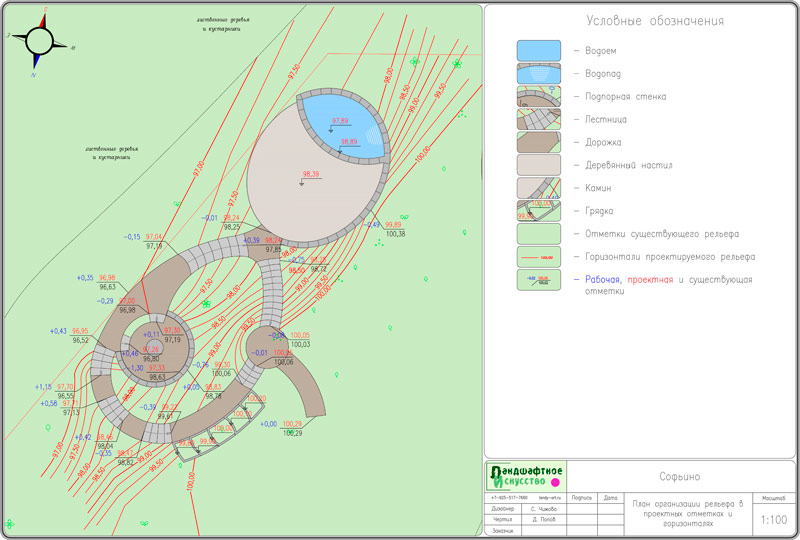
Task: Click the Д. Попов name cell
Action: pyautogui.click(x=543, y=520)
